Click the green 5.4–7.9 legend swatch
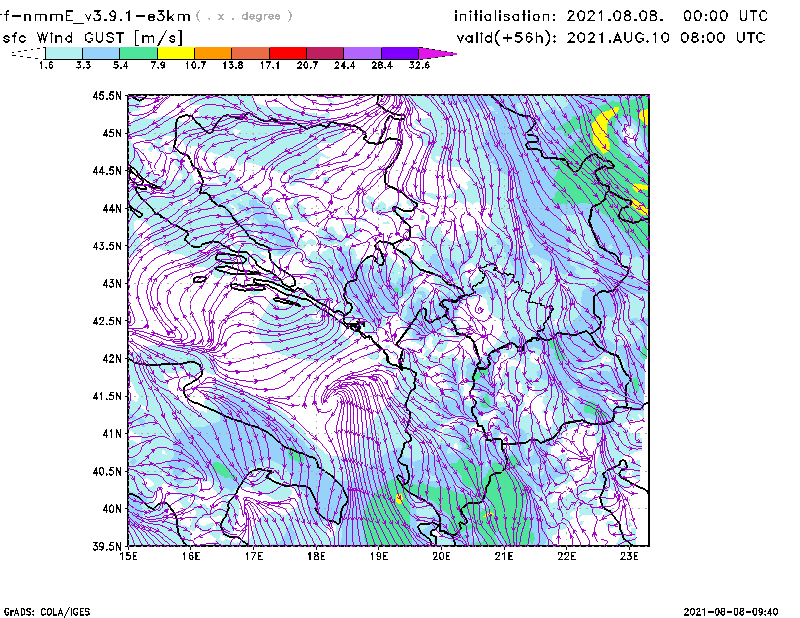This screenshot has width=800, height=618. tap(138, 53)
